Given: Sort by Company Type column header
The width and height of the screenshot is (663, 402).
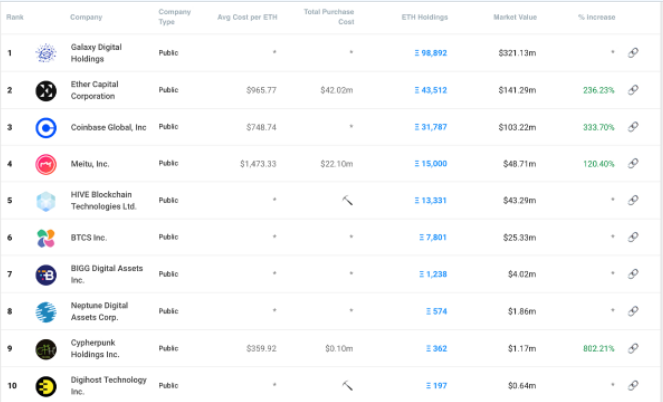Looking at the screenshot, I should (x=175, y=17).
